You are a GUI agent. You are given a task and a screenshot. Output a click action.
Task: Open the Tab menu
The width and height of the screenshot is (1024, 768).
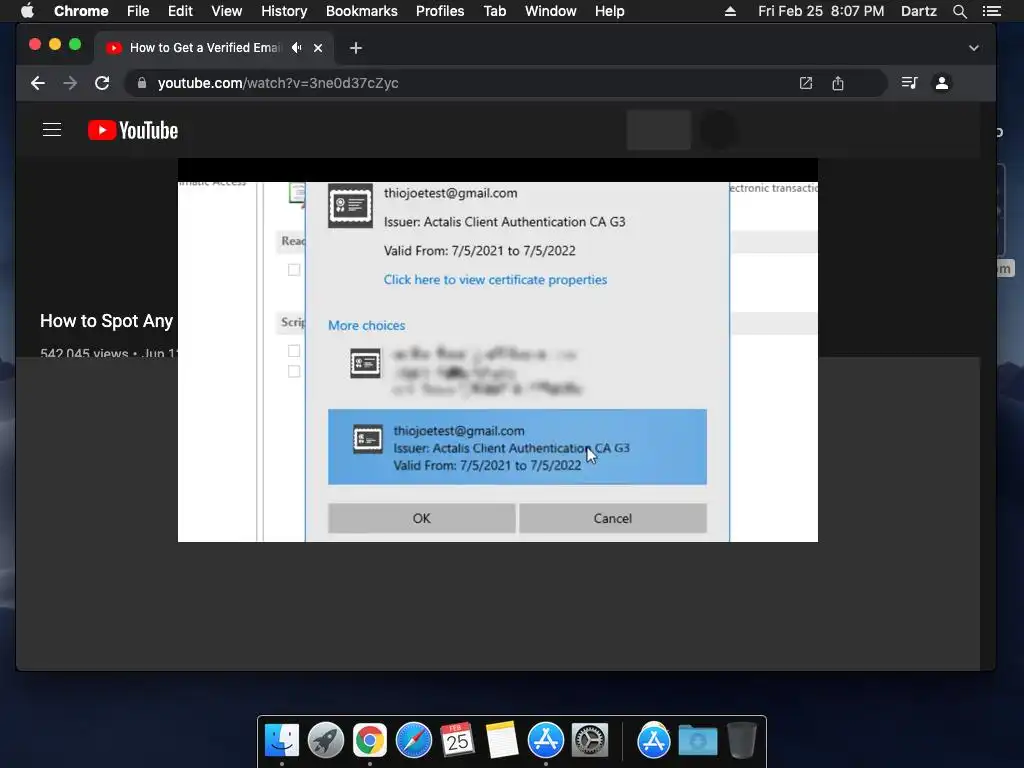pos(495,11)
